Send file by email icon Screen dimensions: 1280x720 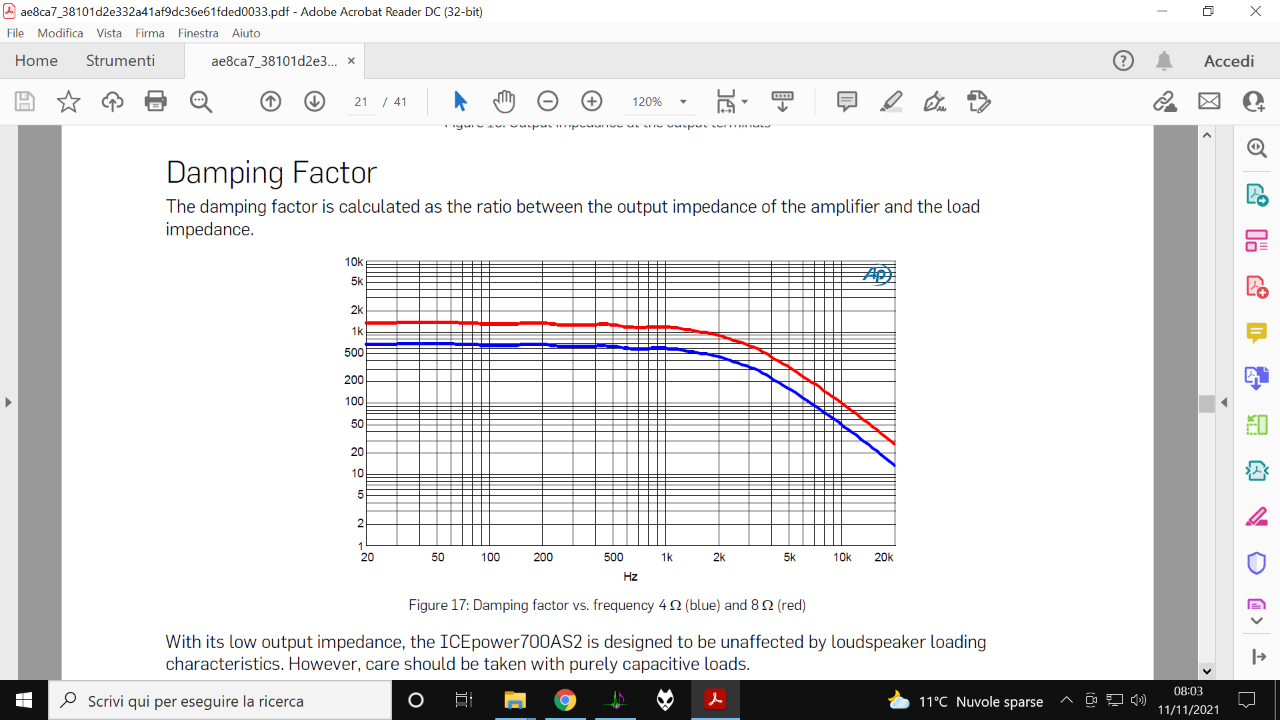[x=1210, y=101]
